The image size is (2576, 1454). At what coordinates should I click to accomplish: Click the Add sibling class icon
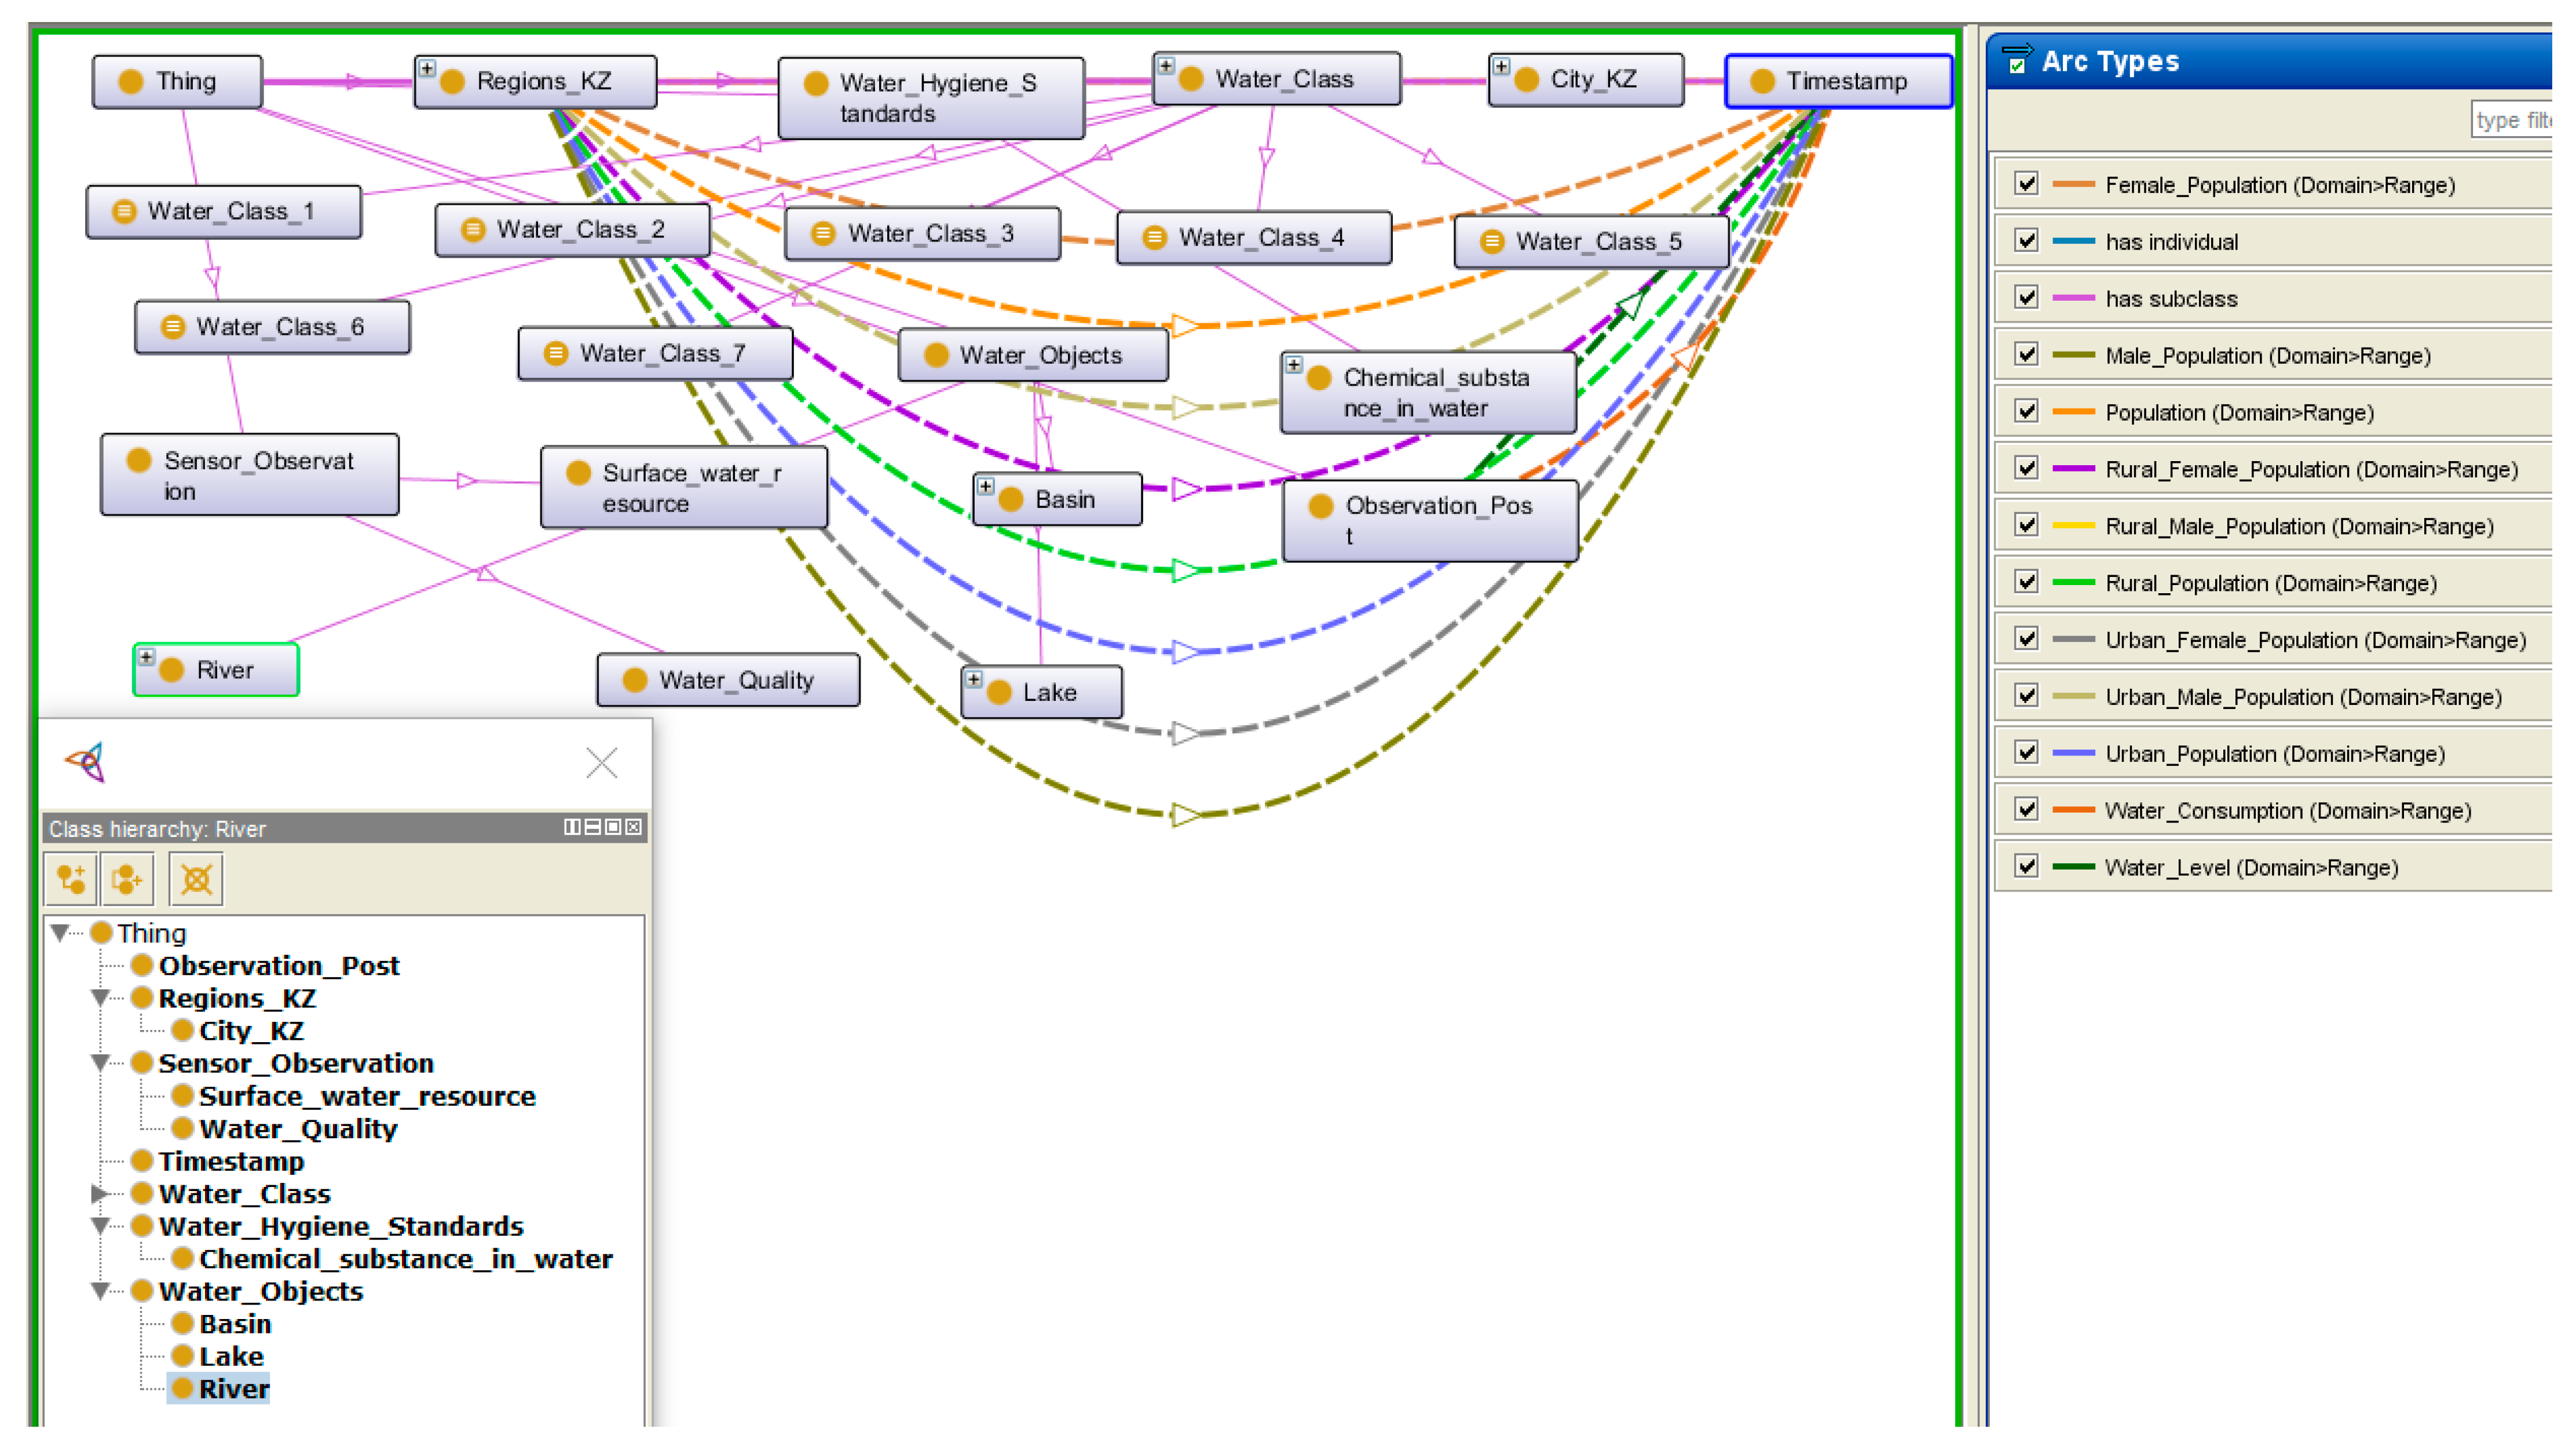coord(127,880)
